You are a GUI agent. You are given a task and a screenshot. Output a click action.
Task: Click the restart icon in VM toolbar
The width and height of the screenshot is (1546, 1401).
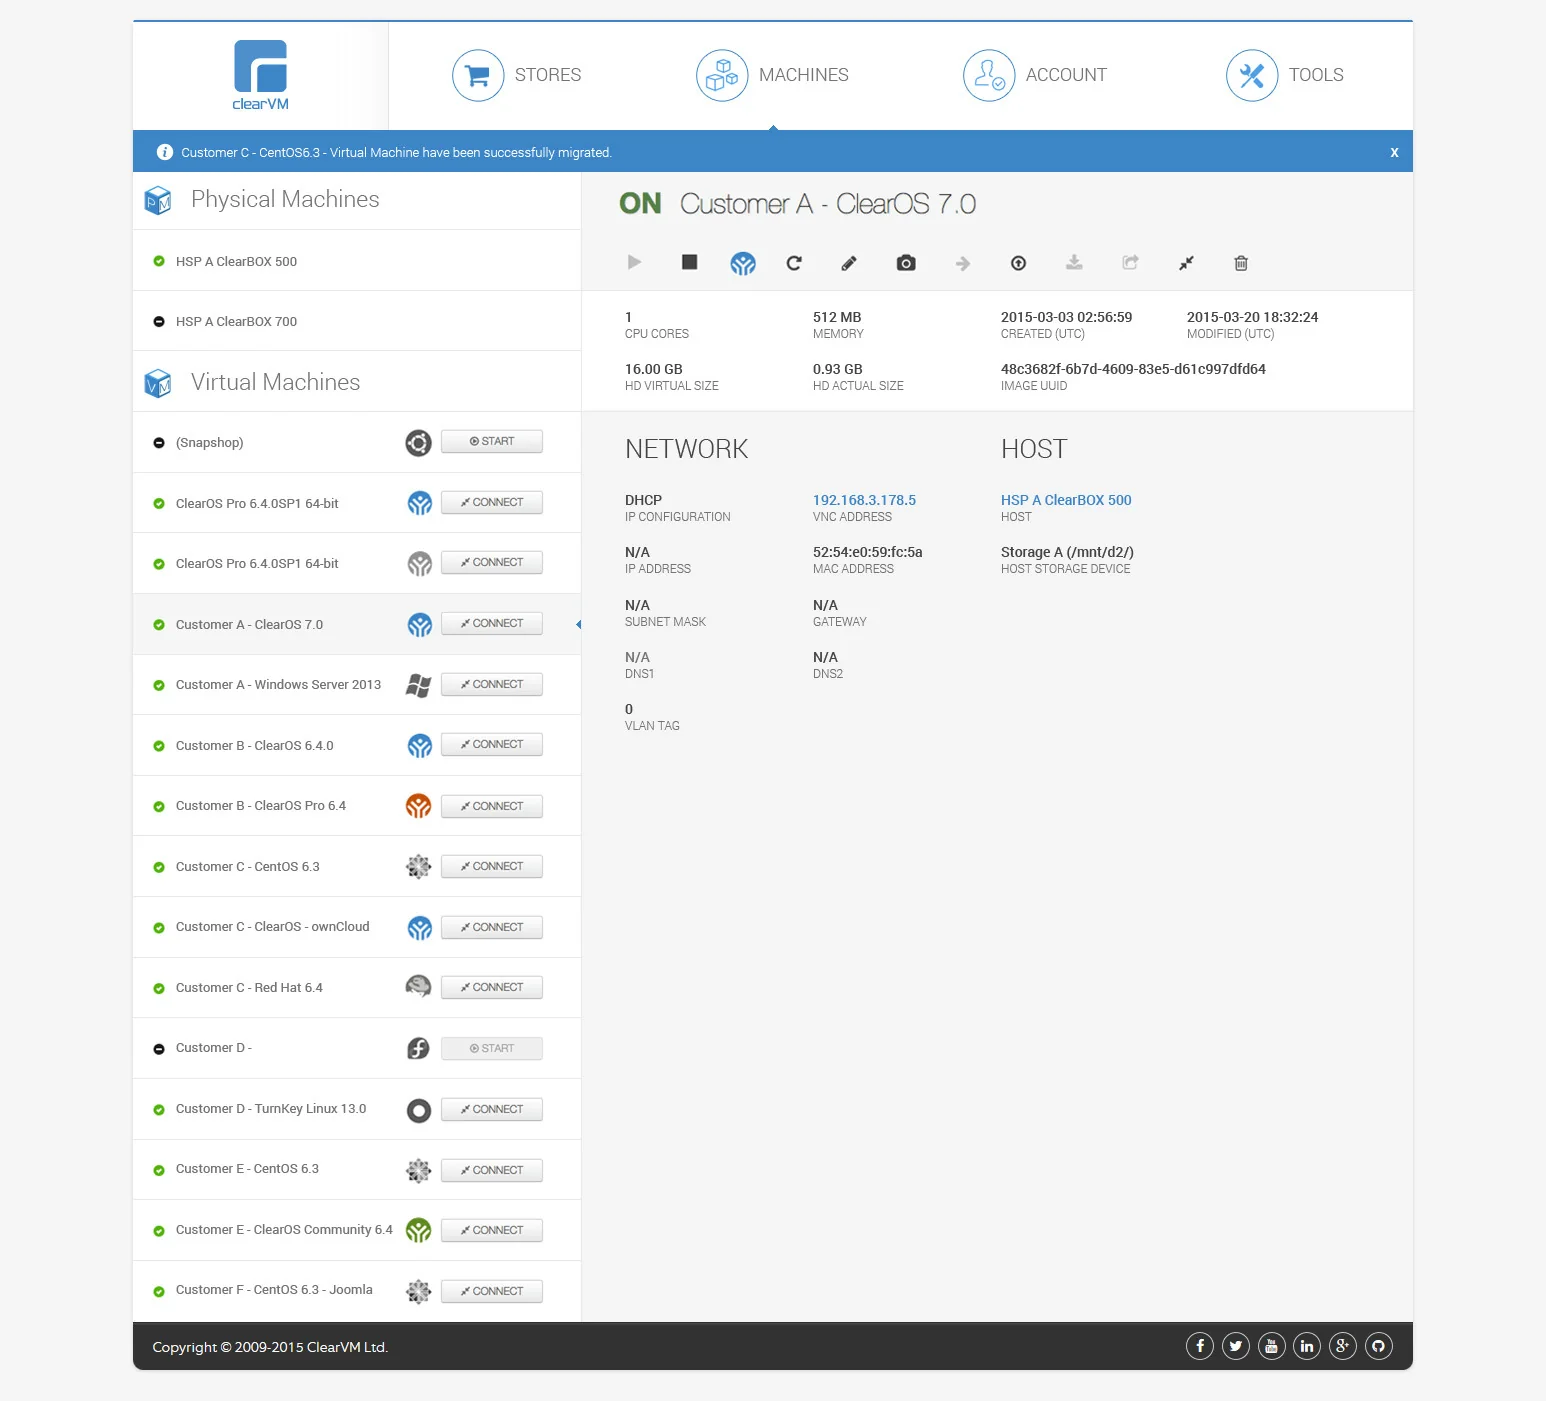(794, 263)
